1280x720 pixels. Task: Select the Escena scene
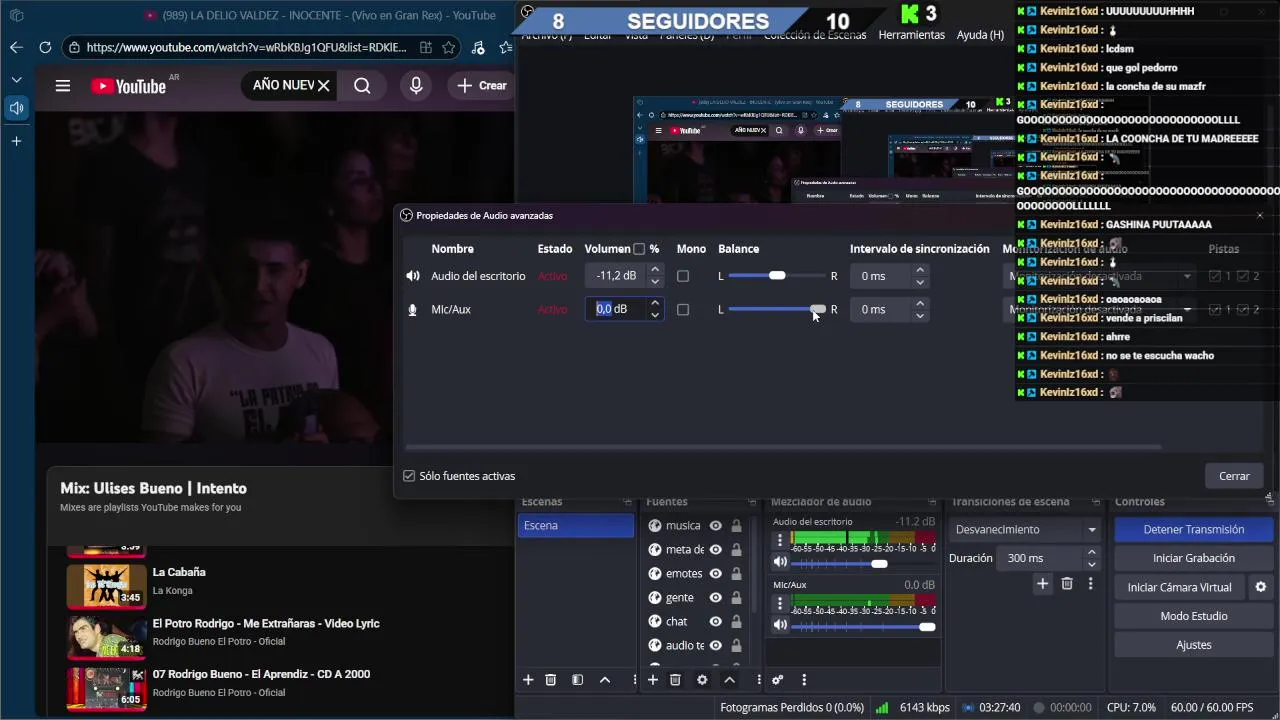click(x=576, y=526)
